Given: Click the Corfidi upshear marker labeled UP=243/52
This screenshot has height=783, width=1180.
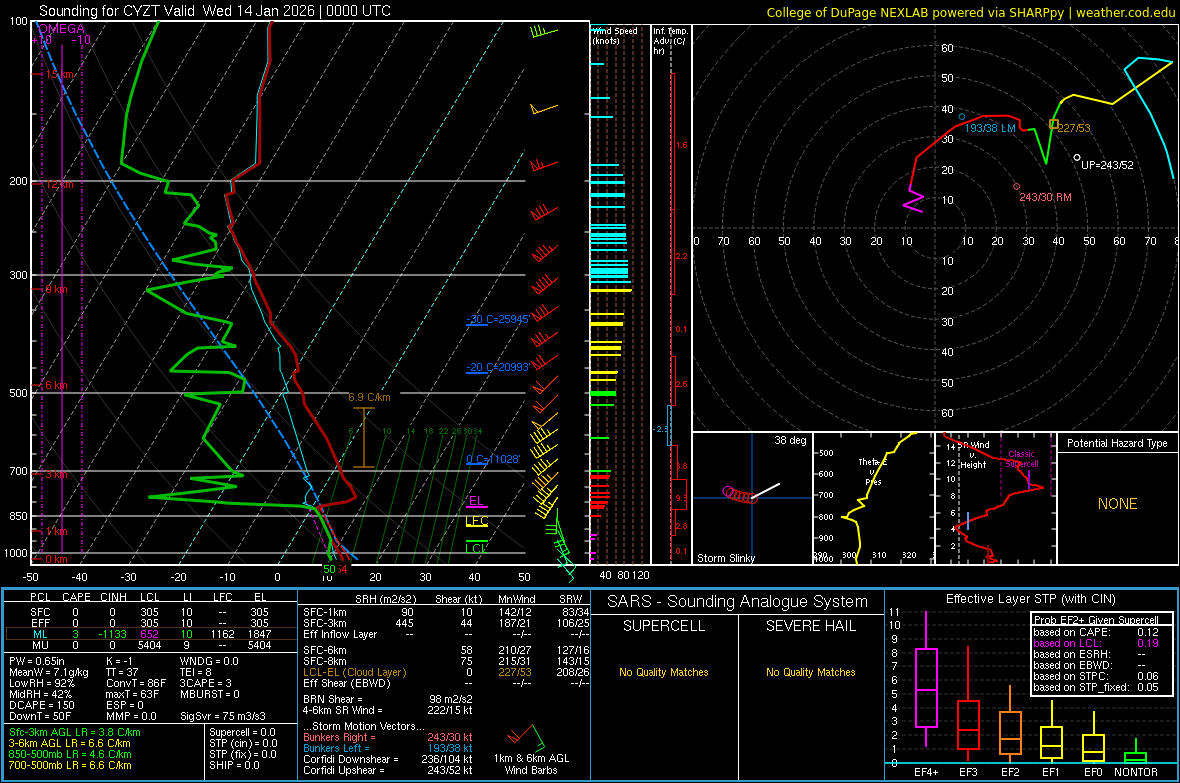Looking at the screenshot, I should (1078, 158).
